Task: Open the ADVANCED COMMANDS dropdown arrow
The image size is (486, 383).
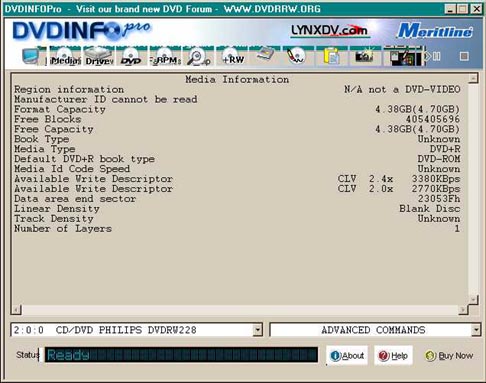Action: [476, 330]
